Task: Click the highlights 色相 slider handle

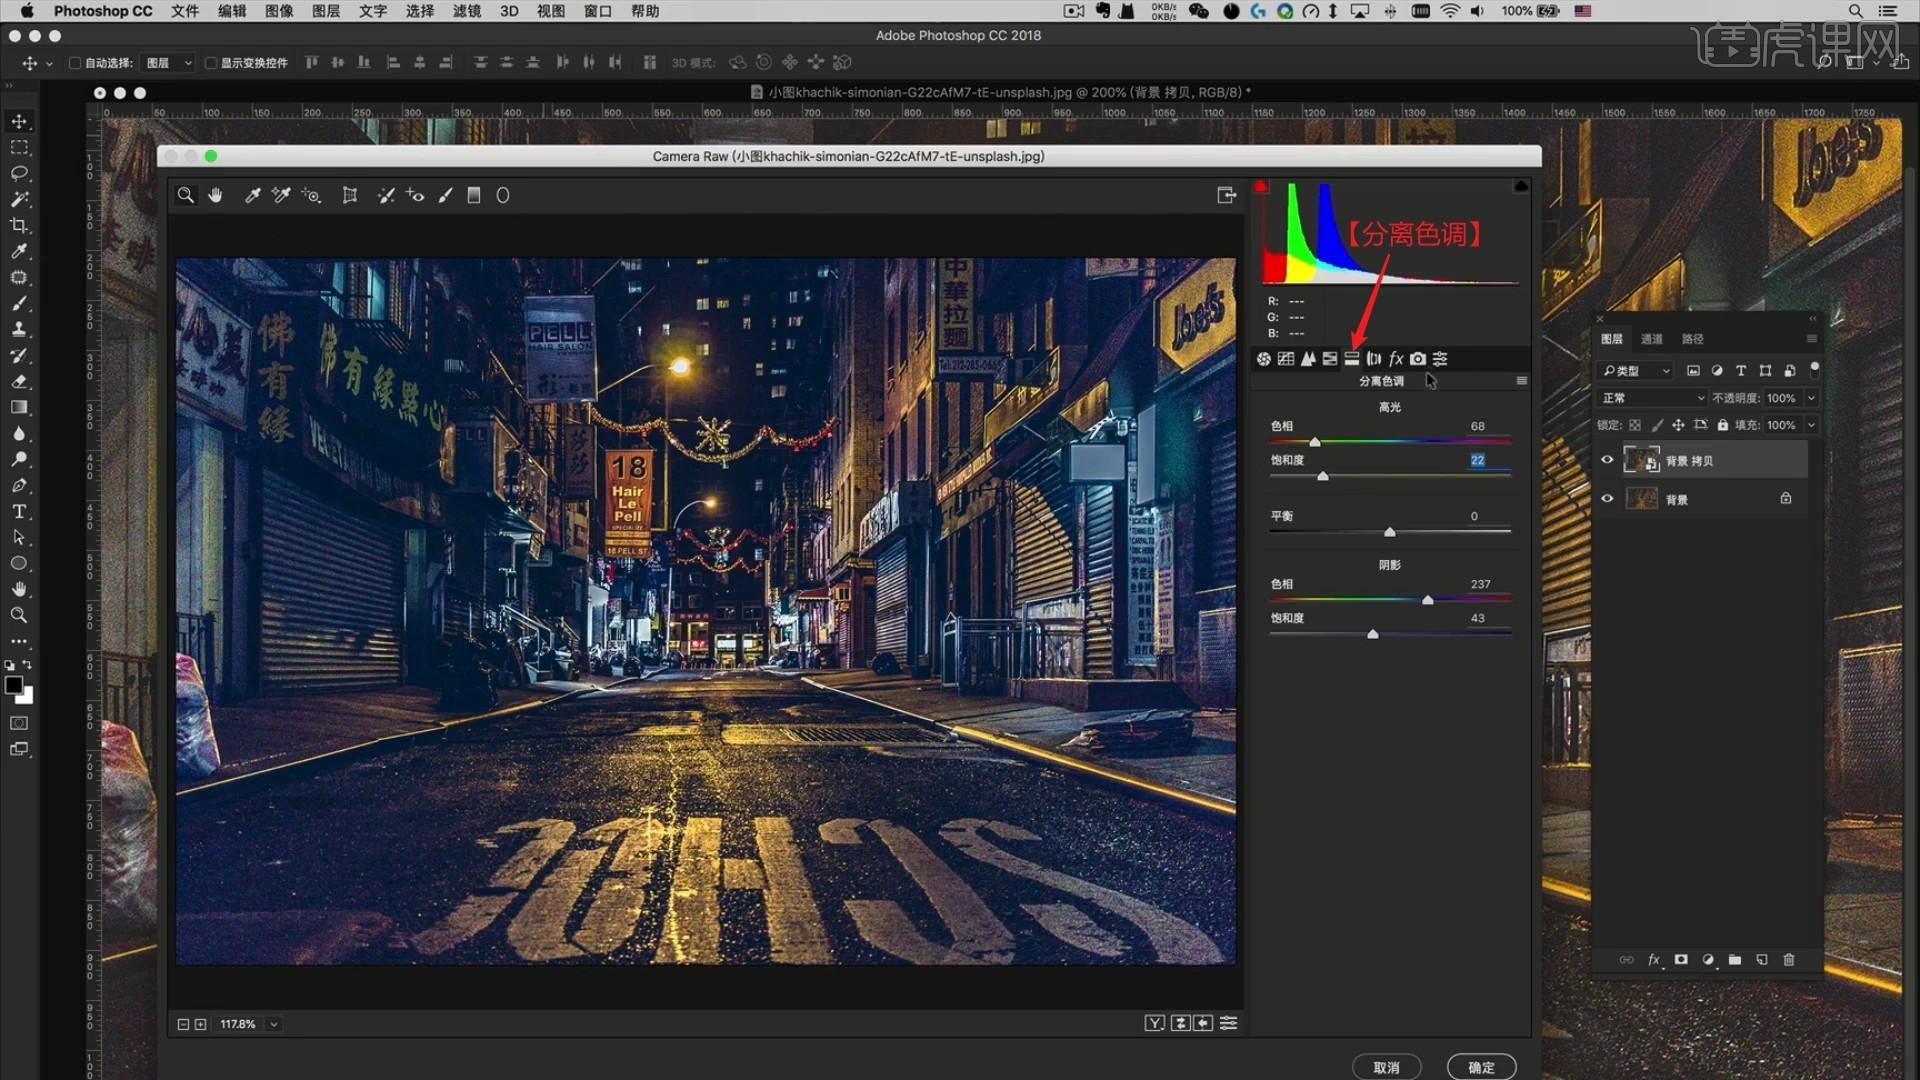Action: [x=1315, y=442]
